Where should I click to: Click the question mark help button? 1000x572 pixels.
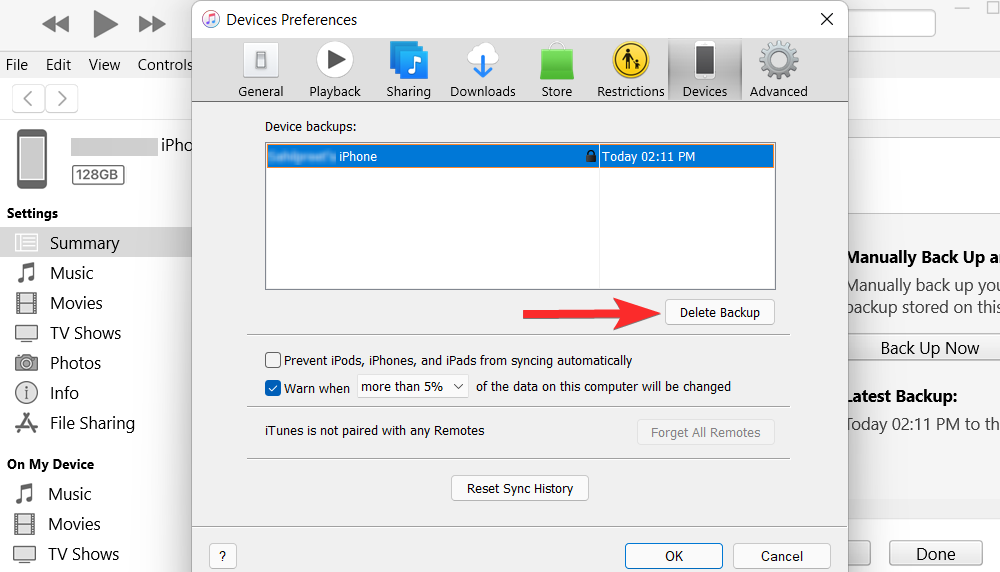[x=222, y=556]
